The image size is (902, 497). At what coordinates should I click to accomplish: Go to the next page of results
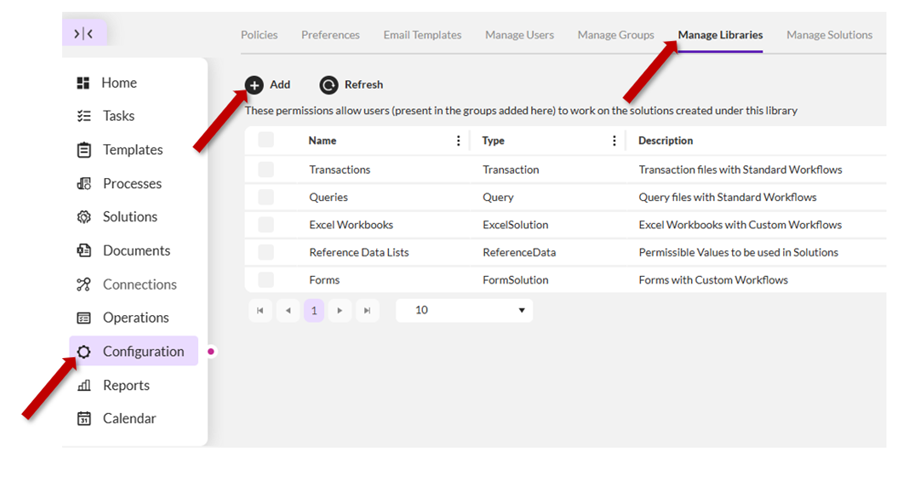tap(341, 311)
